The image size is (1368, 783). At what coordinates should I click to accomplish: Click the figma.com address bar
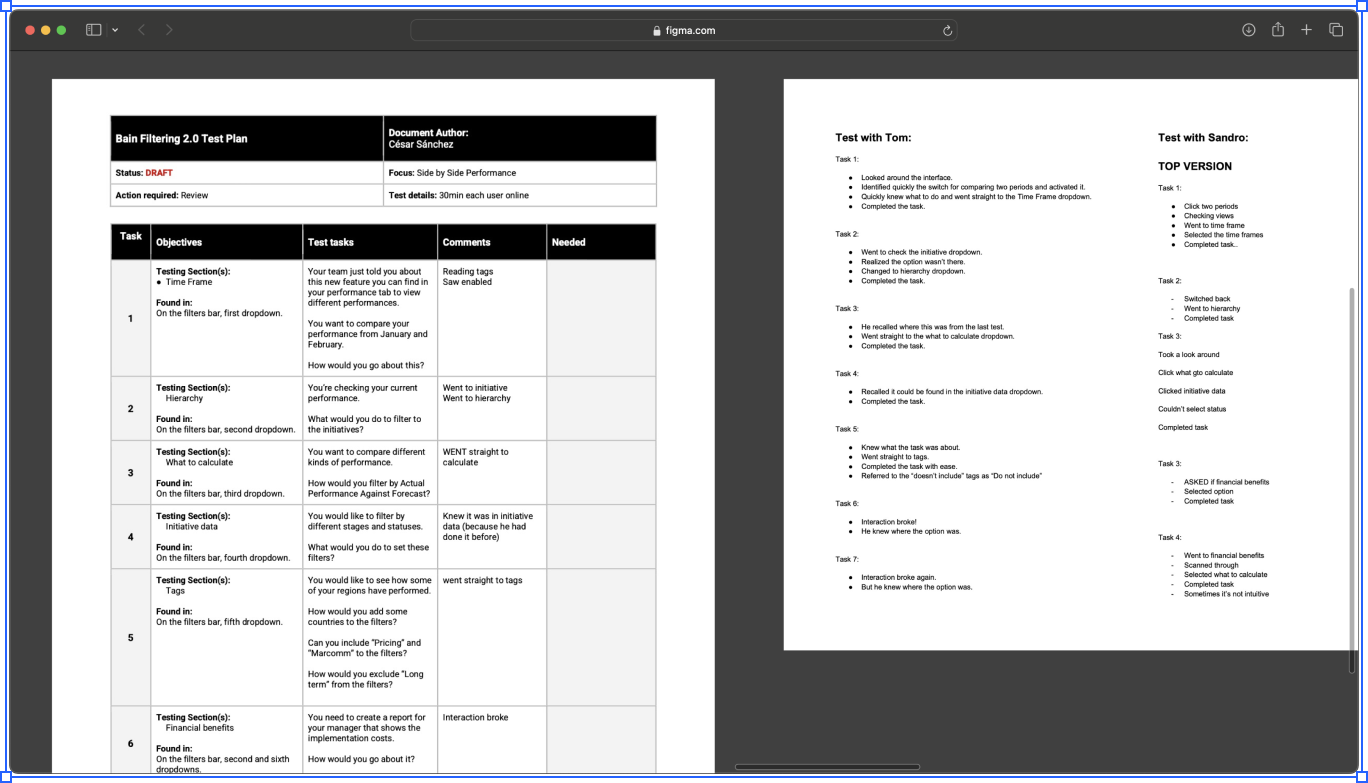point(684,30)
